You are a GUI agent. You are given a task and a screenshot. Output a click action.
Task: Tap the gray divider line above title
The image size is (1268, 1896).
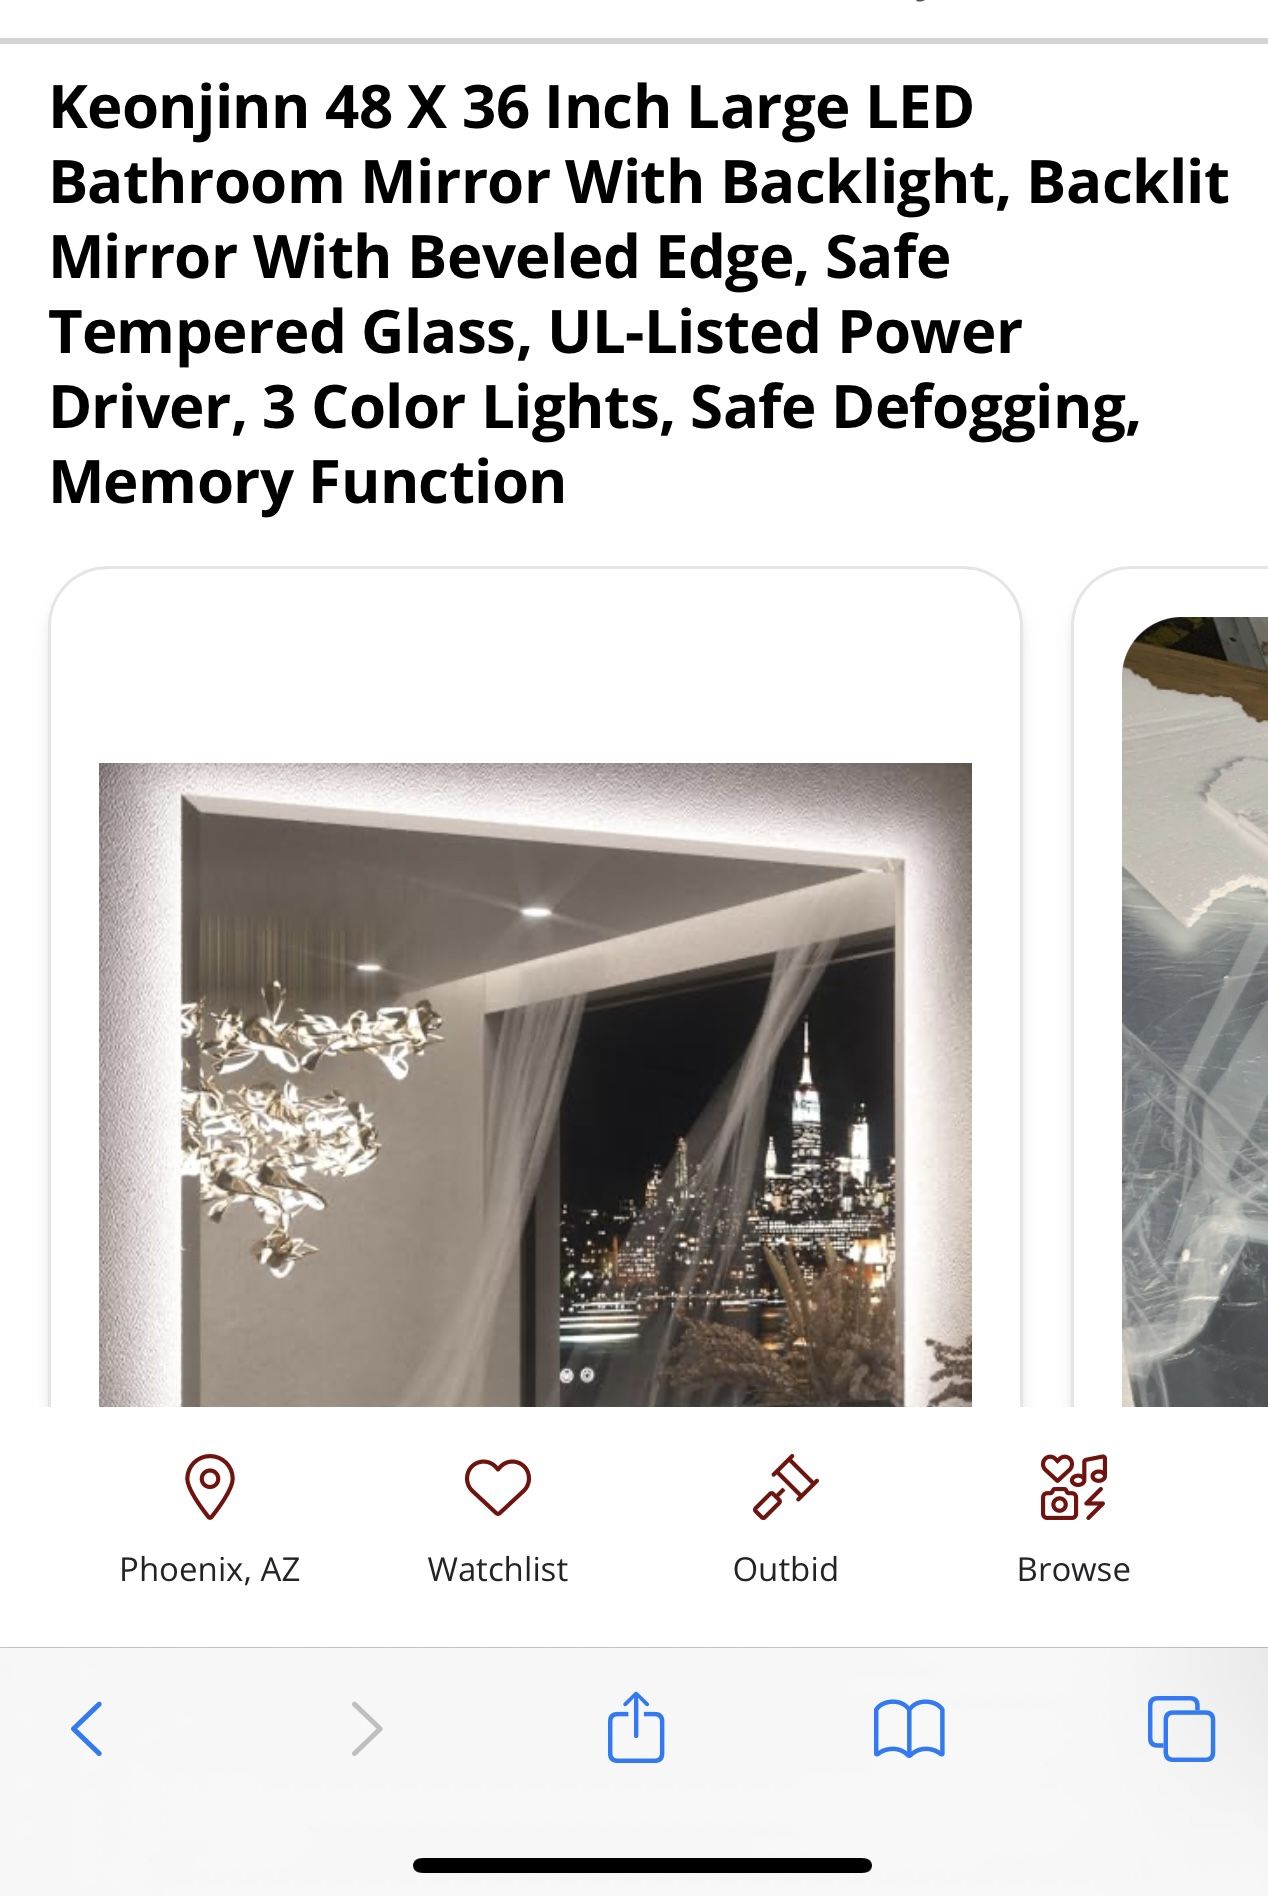click(634, 40)
